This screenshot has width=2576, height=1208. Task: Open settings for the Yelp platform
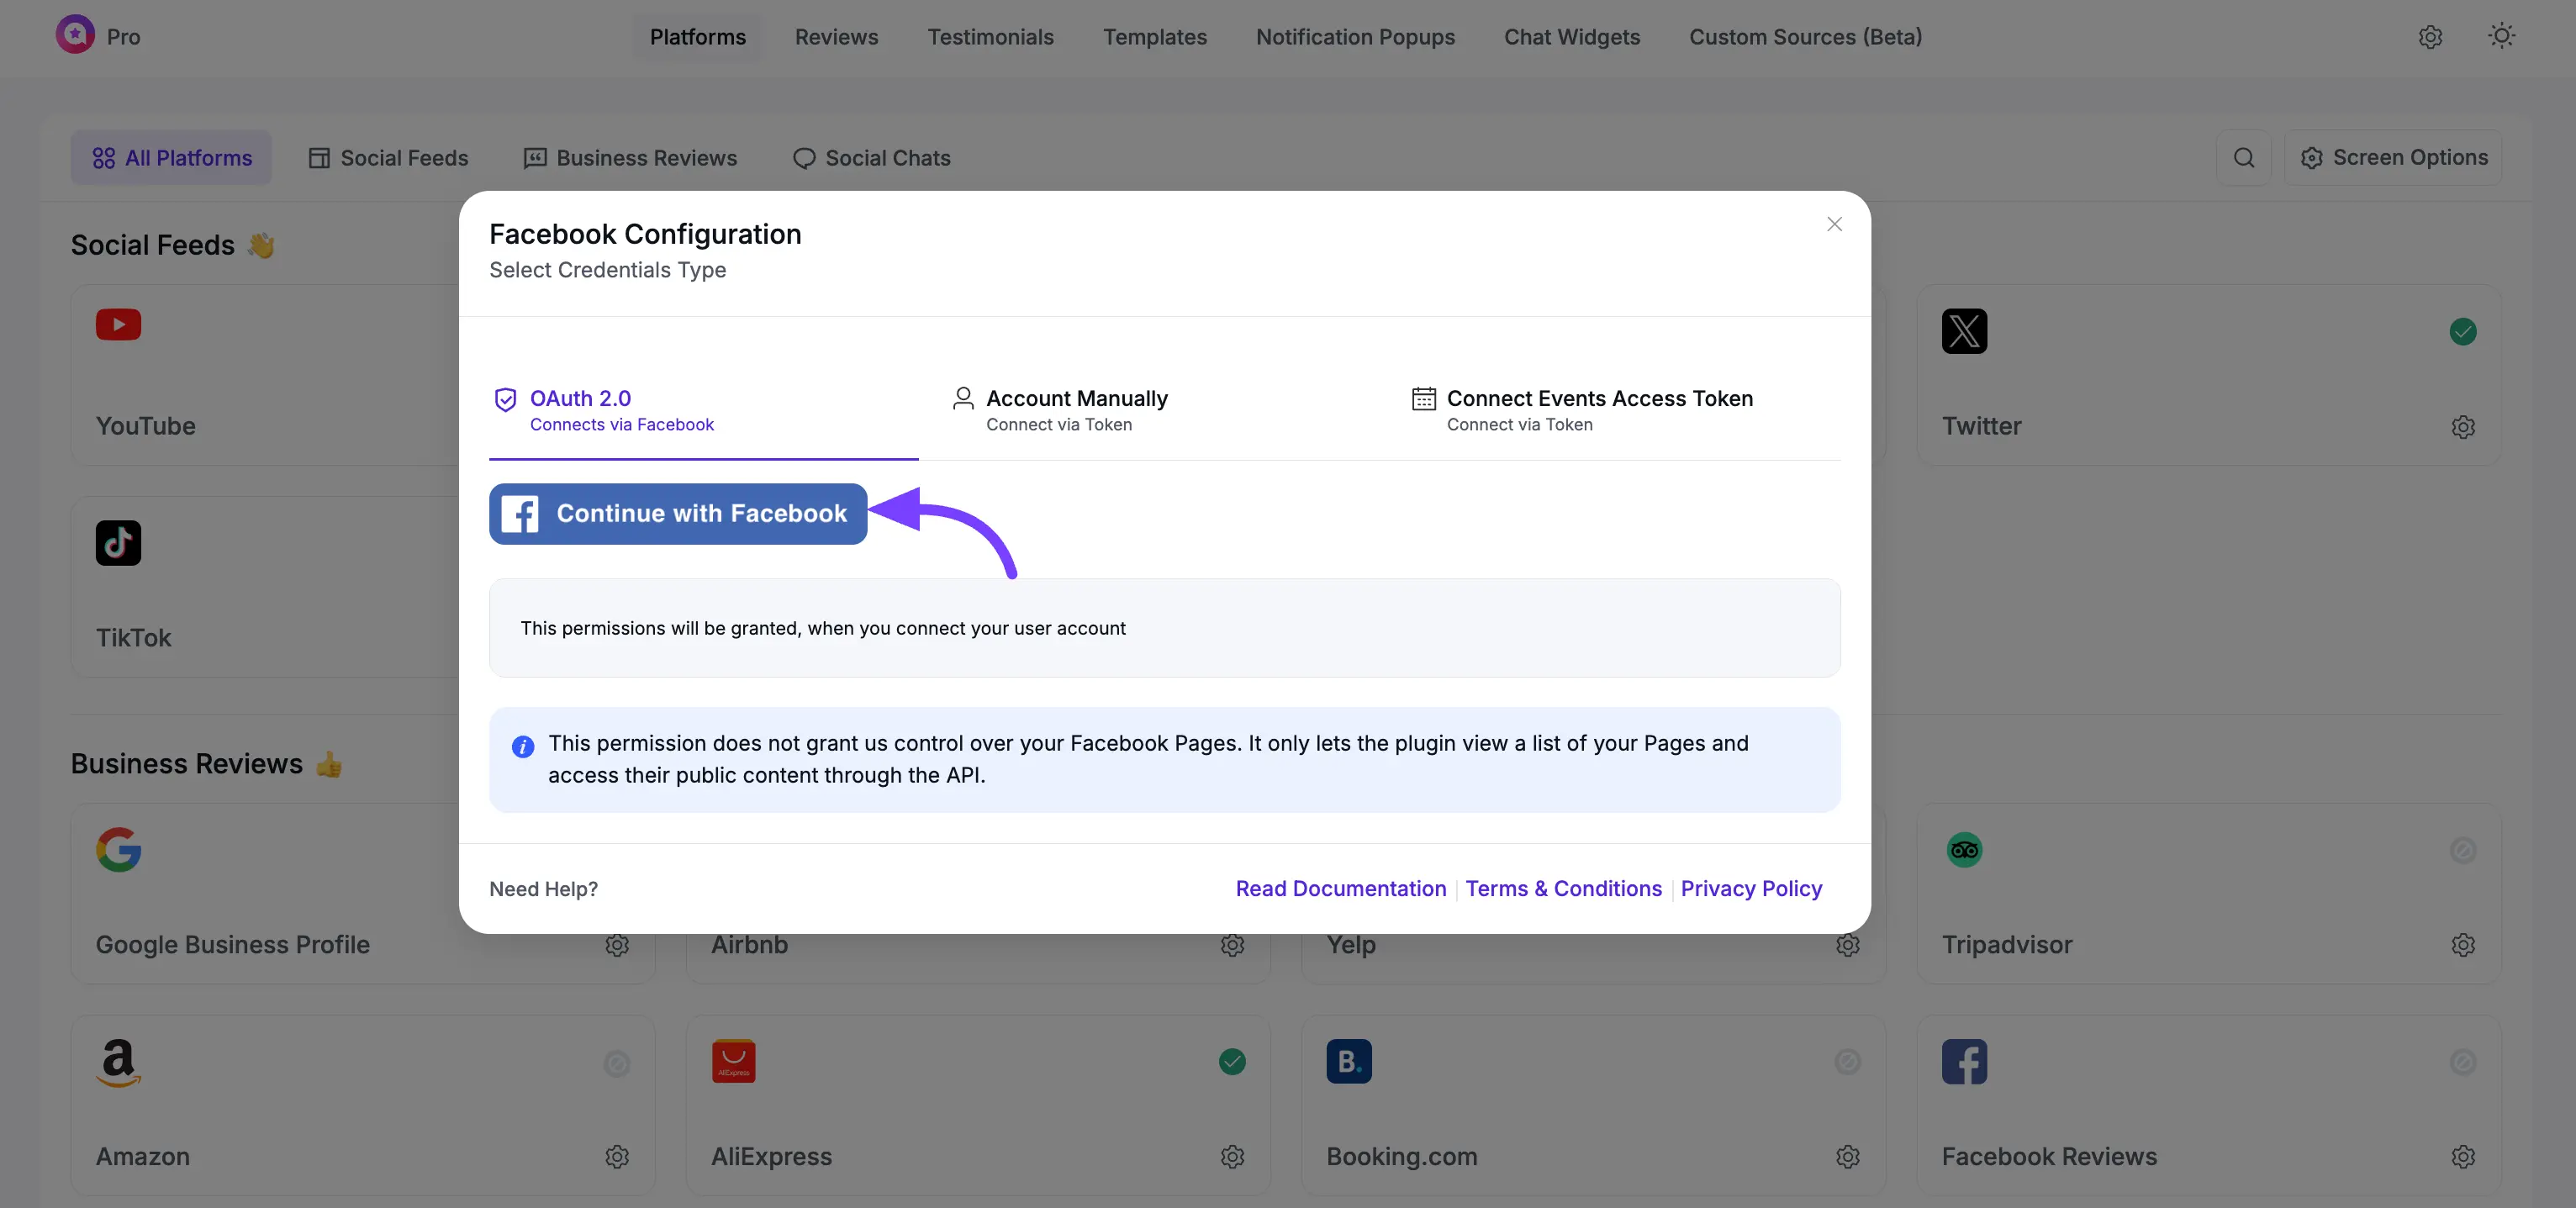click(x=1847, y=945)
